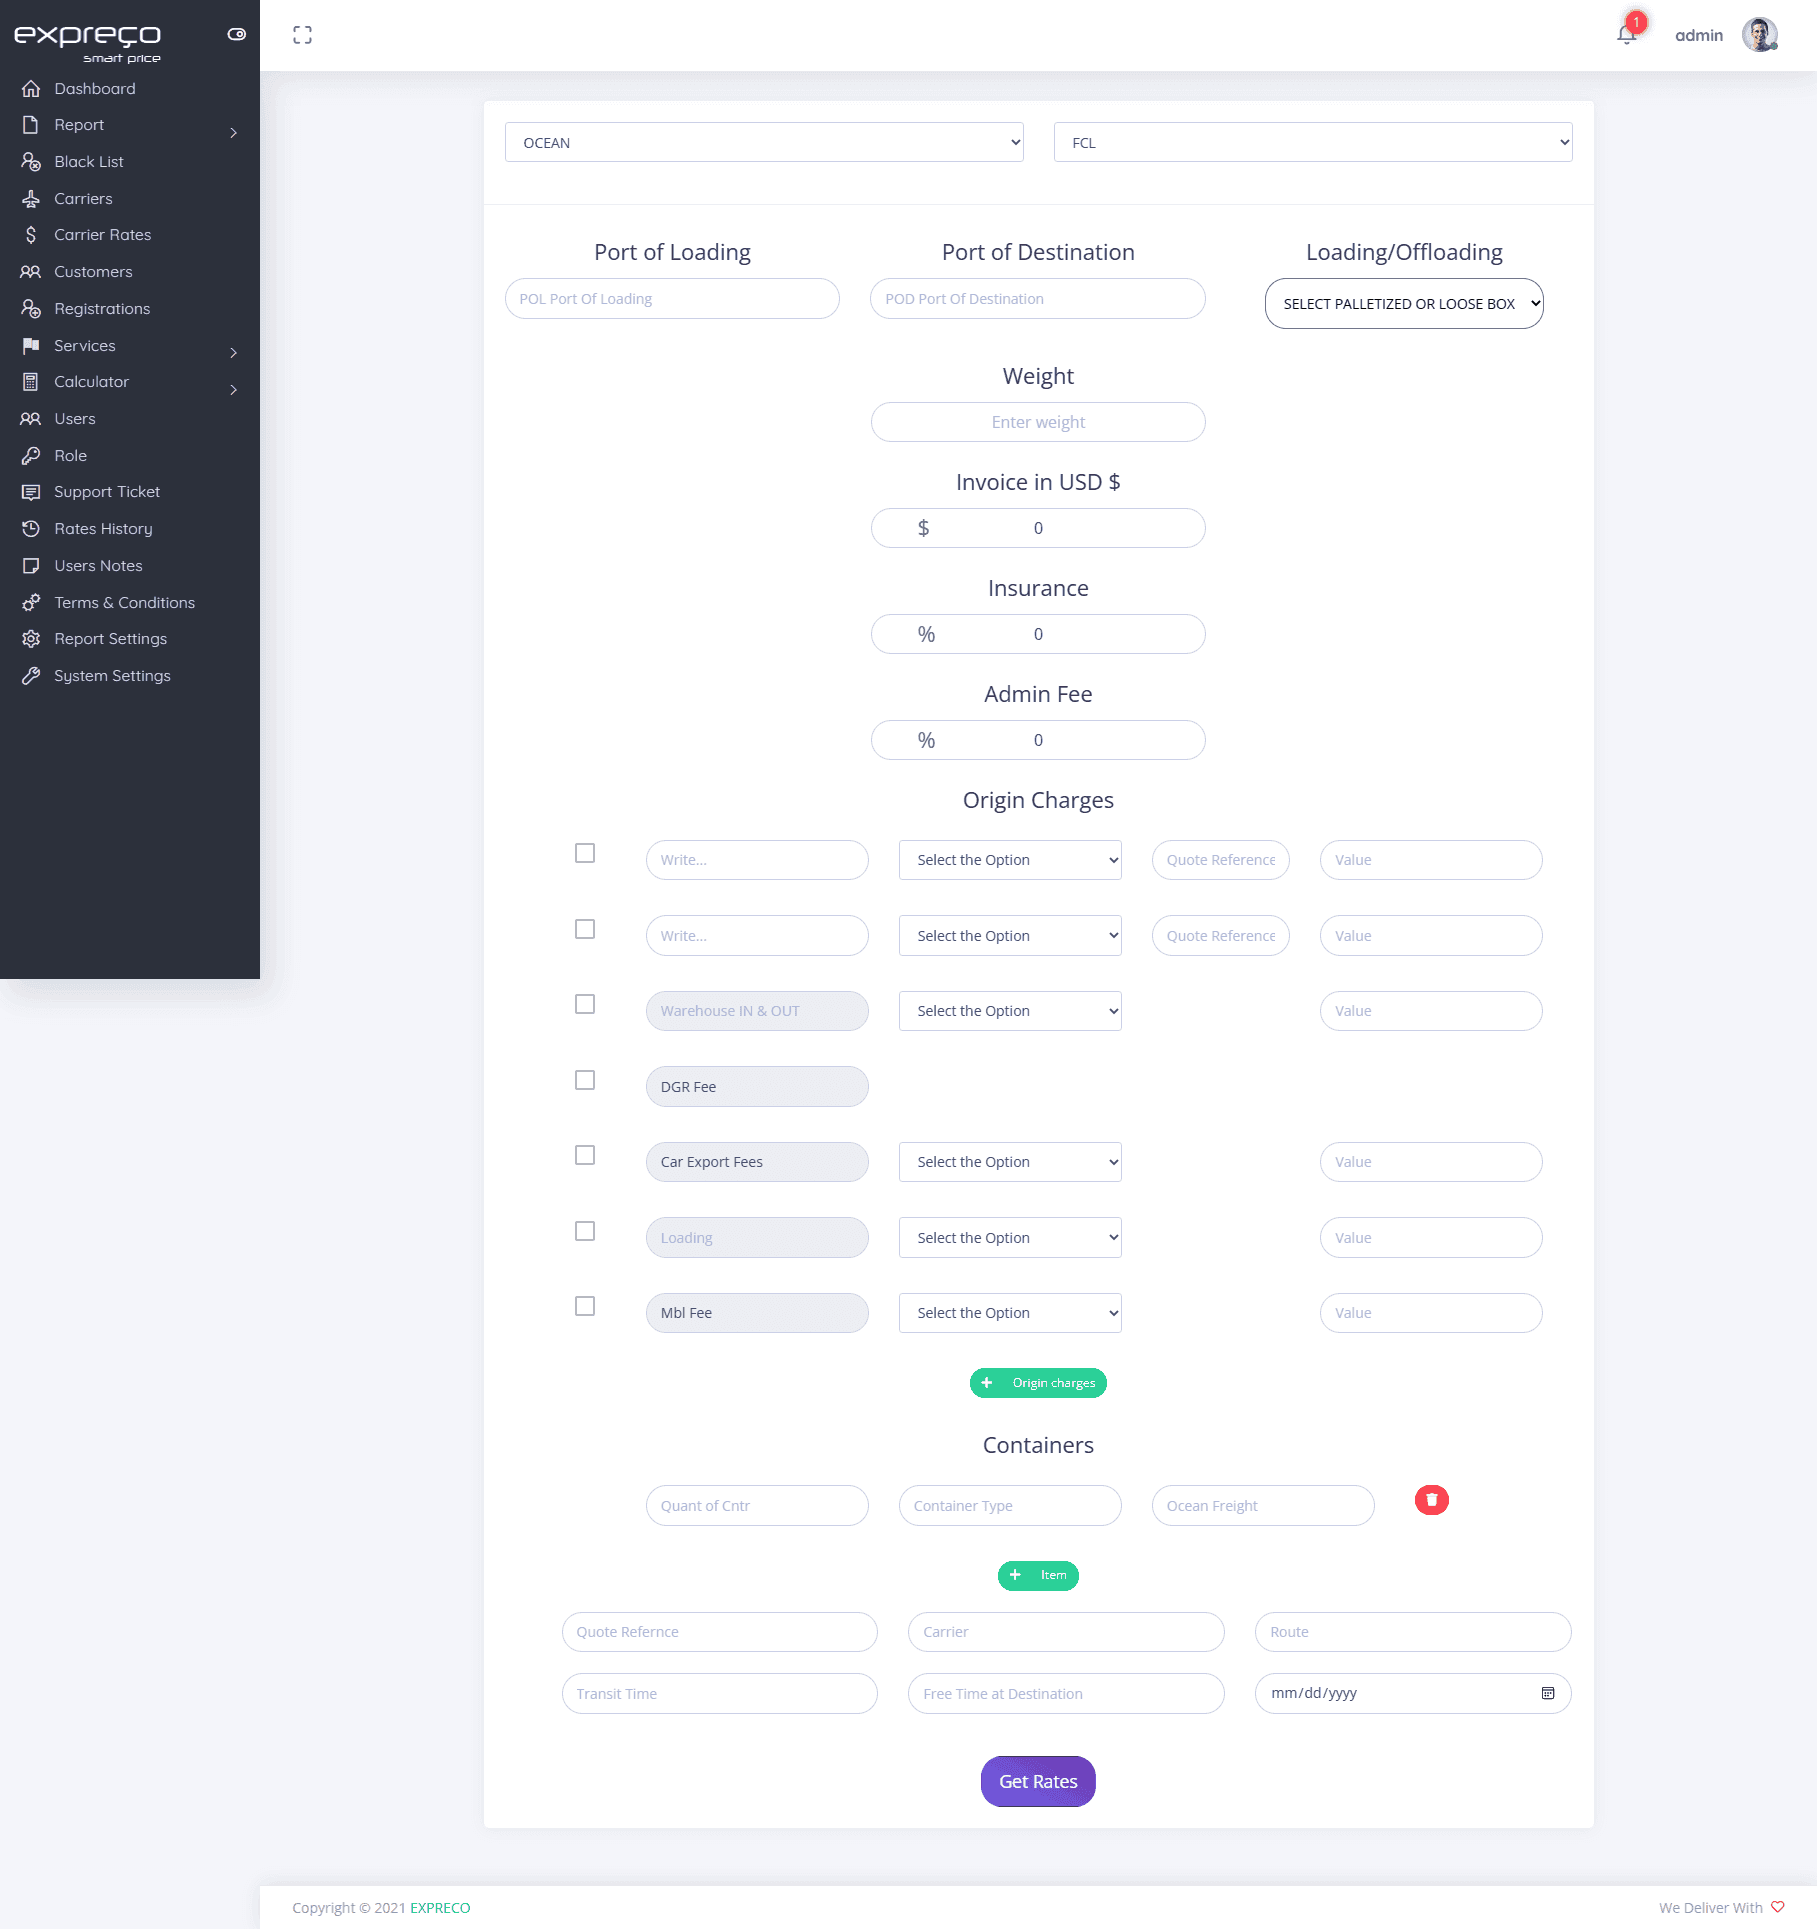Expand the Calculator submenu chevron
This screenshot has width=1817, height=1929.
click(x=233, y=390)
